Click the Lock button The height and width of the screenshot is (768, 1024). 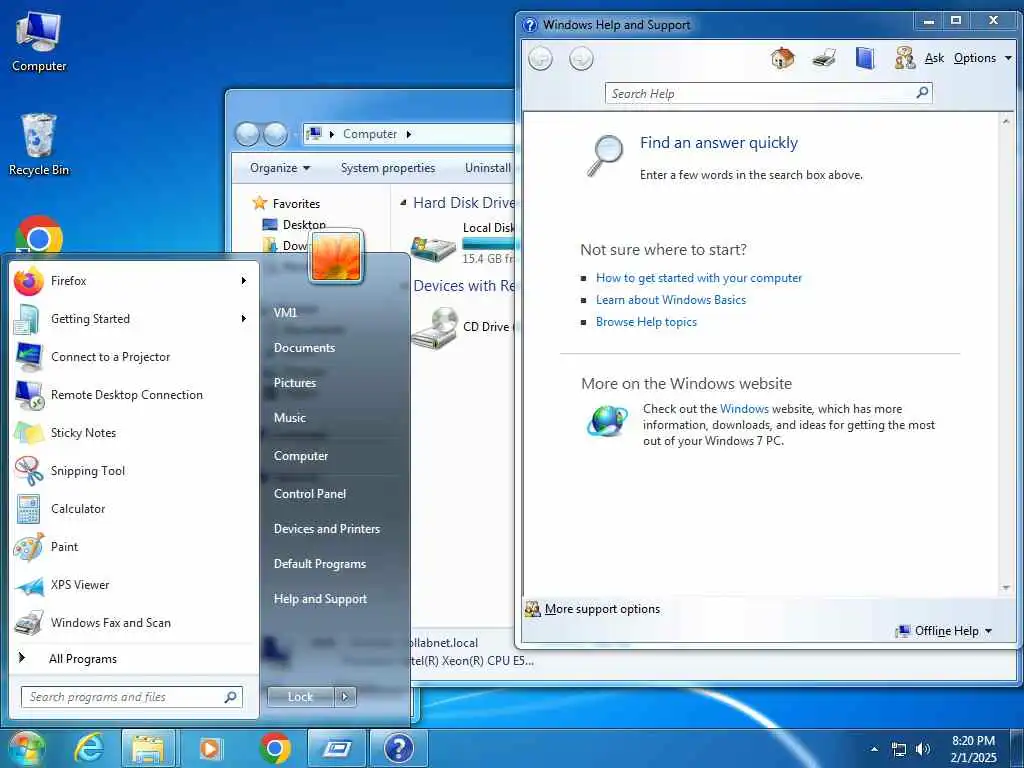(300, 697)
